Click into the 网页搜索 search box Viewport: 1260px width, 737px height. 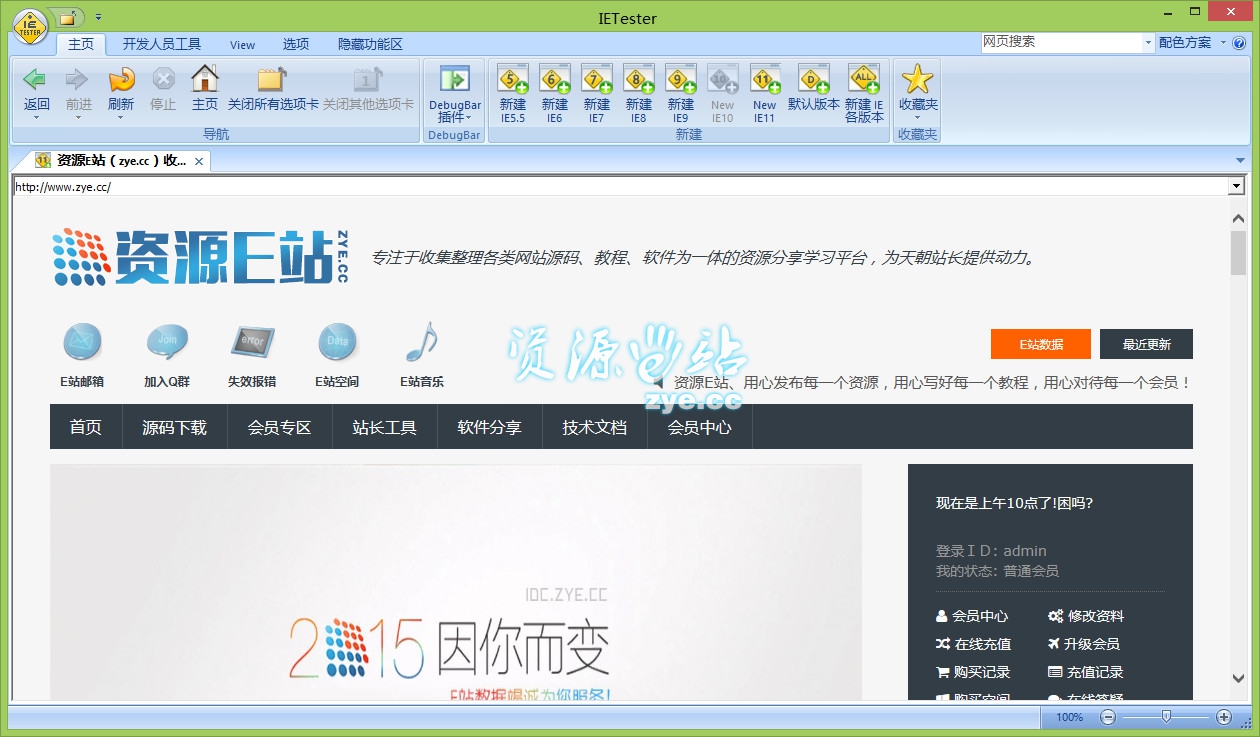click(x=1061, y=43)
